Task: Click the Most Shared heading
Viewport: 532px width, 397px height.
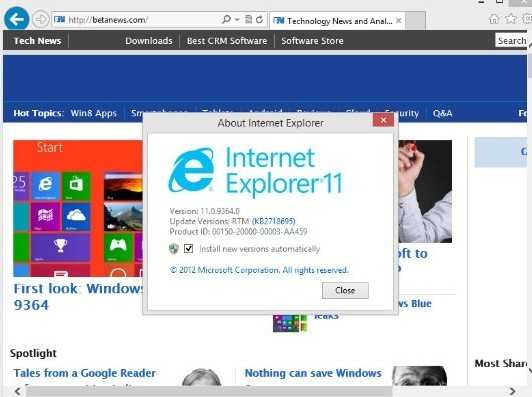Action: [501, 363]
